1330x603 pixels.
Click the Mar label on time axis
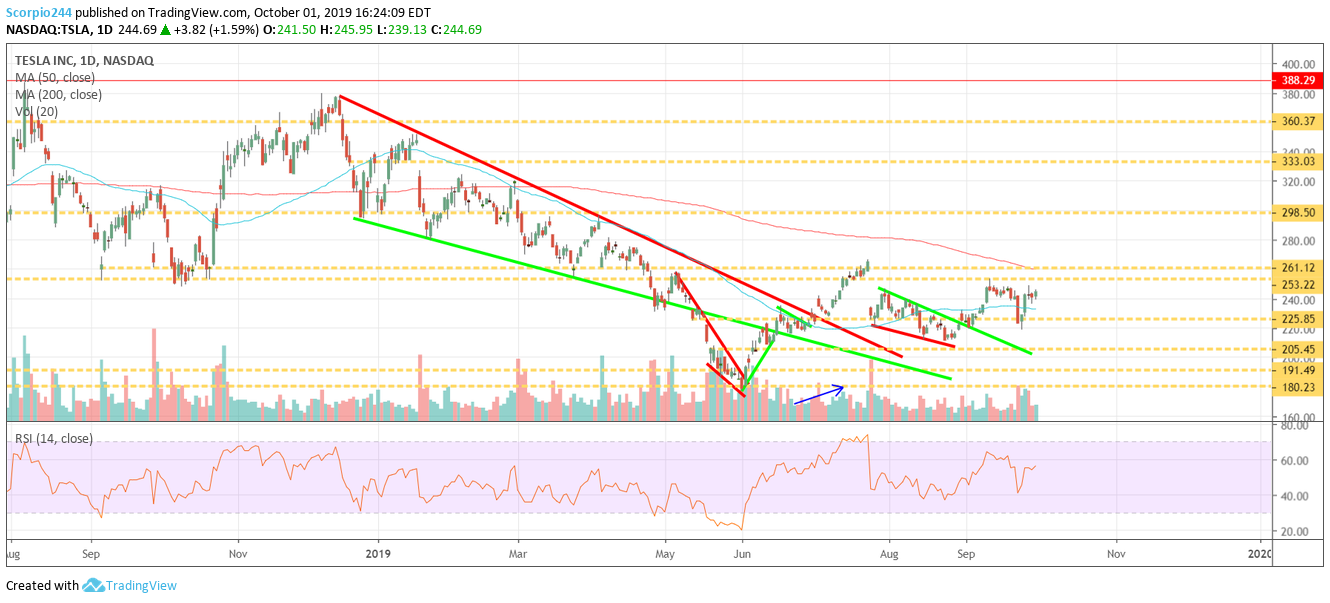(517, 552)
